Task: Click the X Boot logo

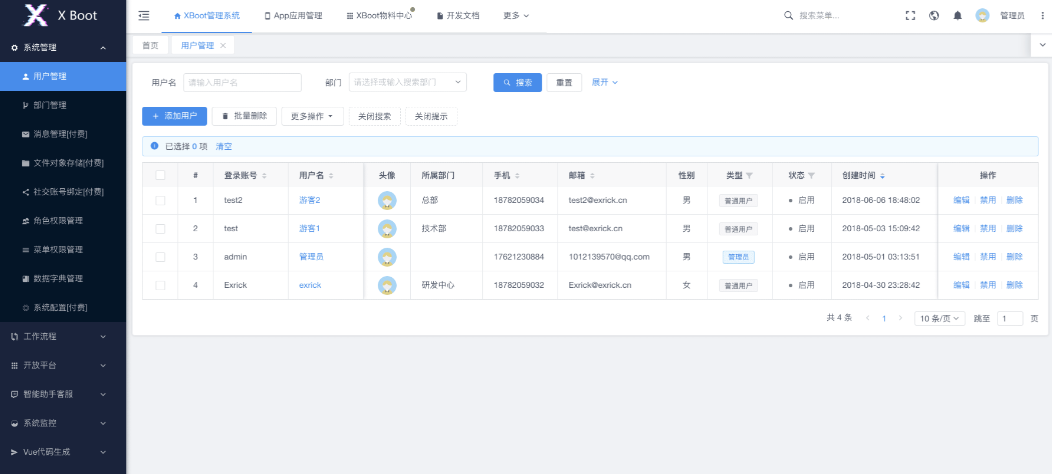Action: click(x=61, y=15)
